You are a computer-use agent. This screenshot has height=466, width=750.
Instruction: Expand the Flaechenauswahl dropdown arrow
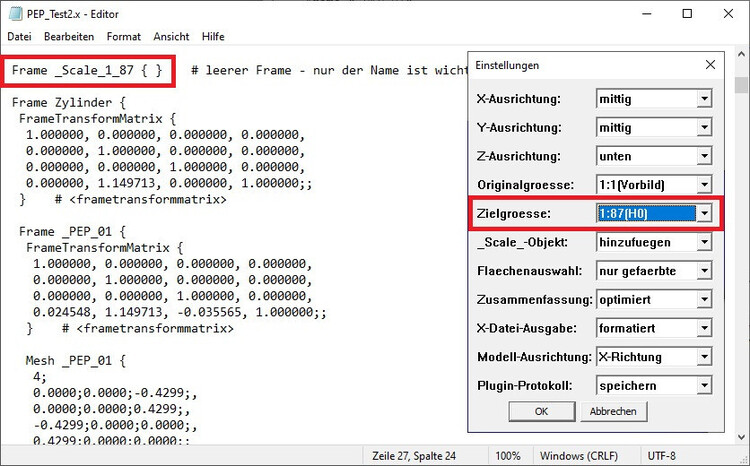[x=704, y=271]
